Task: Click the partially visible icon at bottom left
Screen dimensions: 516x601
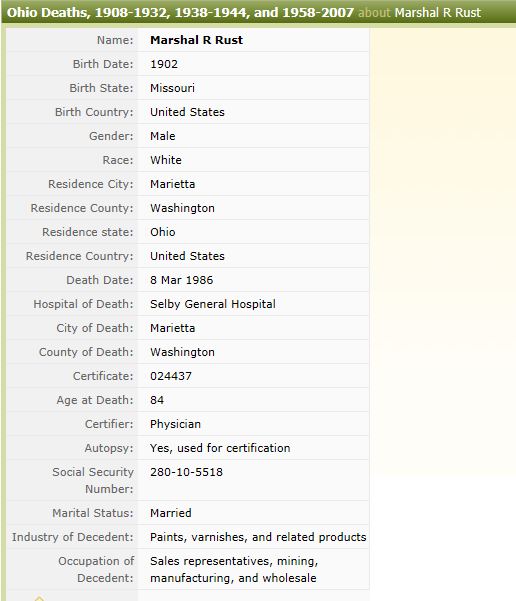Action: [39, 598]
